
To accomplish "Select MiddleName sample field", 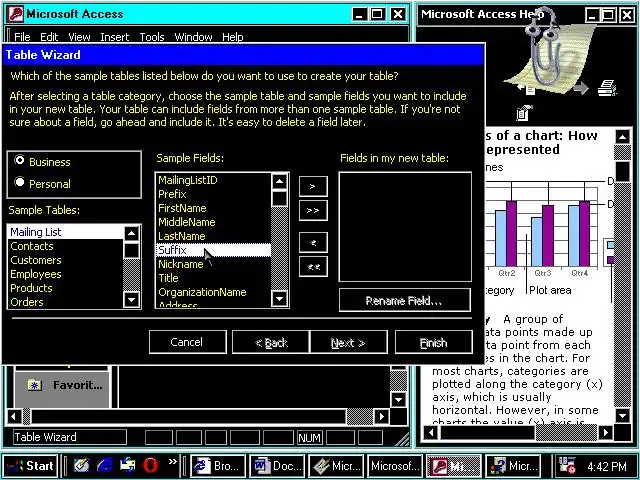I will tap(213, 222).
